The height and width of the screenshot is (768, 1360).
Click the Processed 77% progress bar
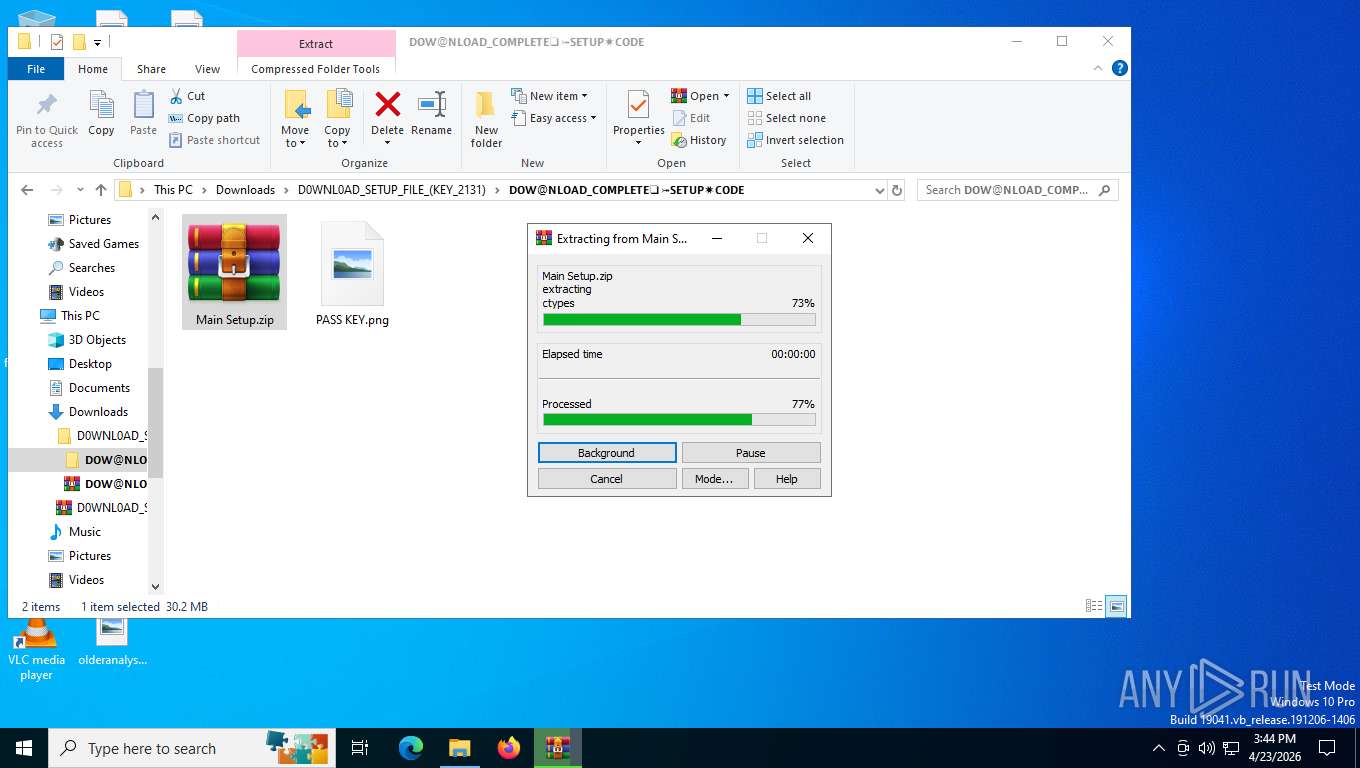pos(679,420)
